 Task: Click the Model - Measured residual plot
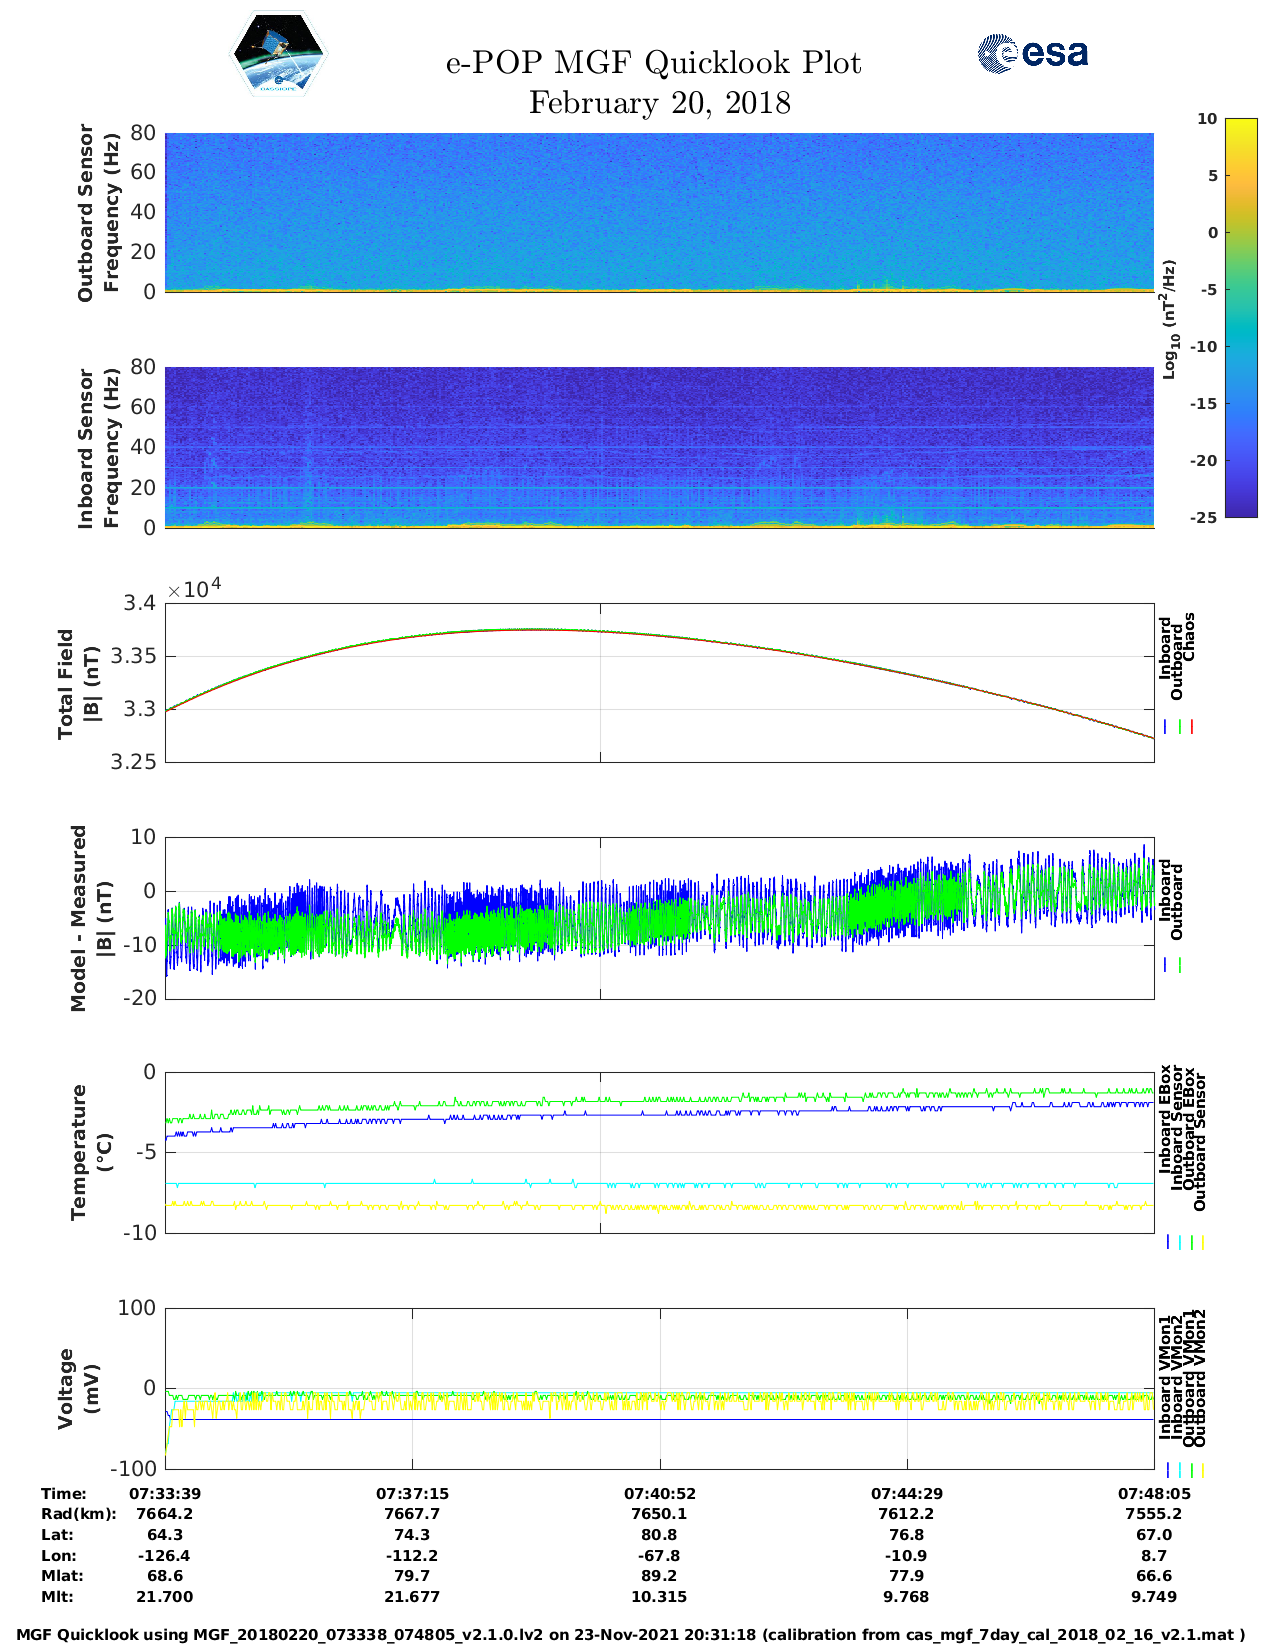(659, 917)
